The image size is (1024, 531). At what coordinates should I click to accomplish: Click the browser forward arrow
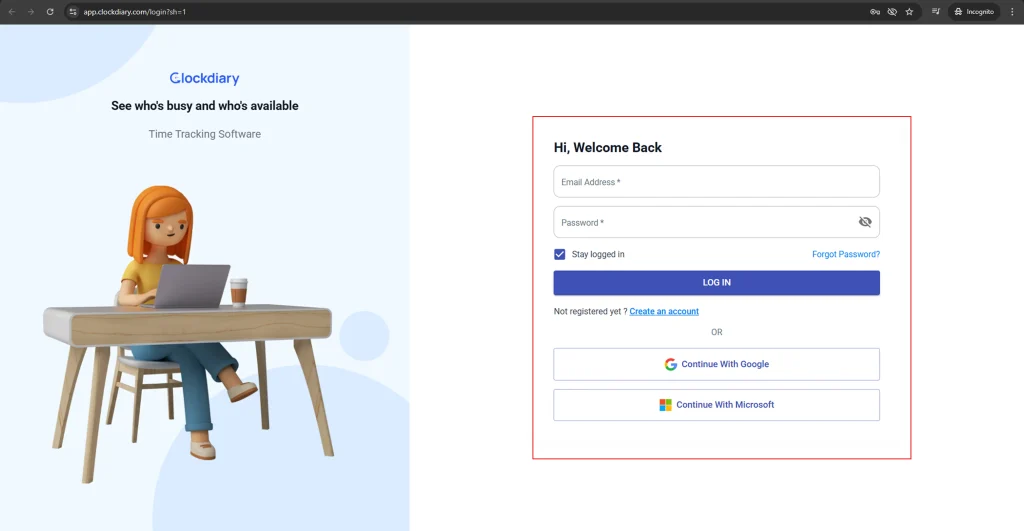click(31, 12)
